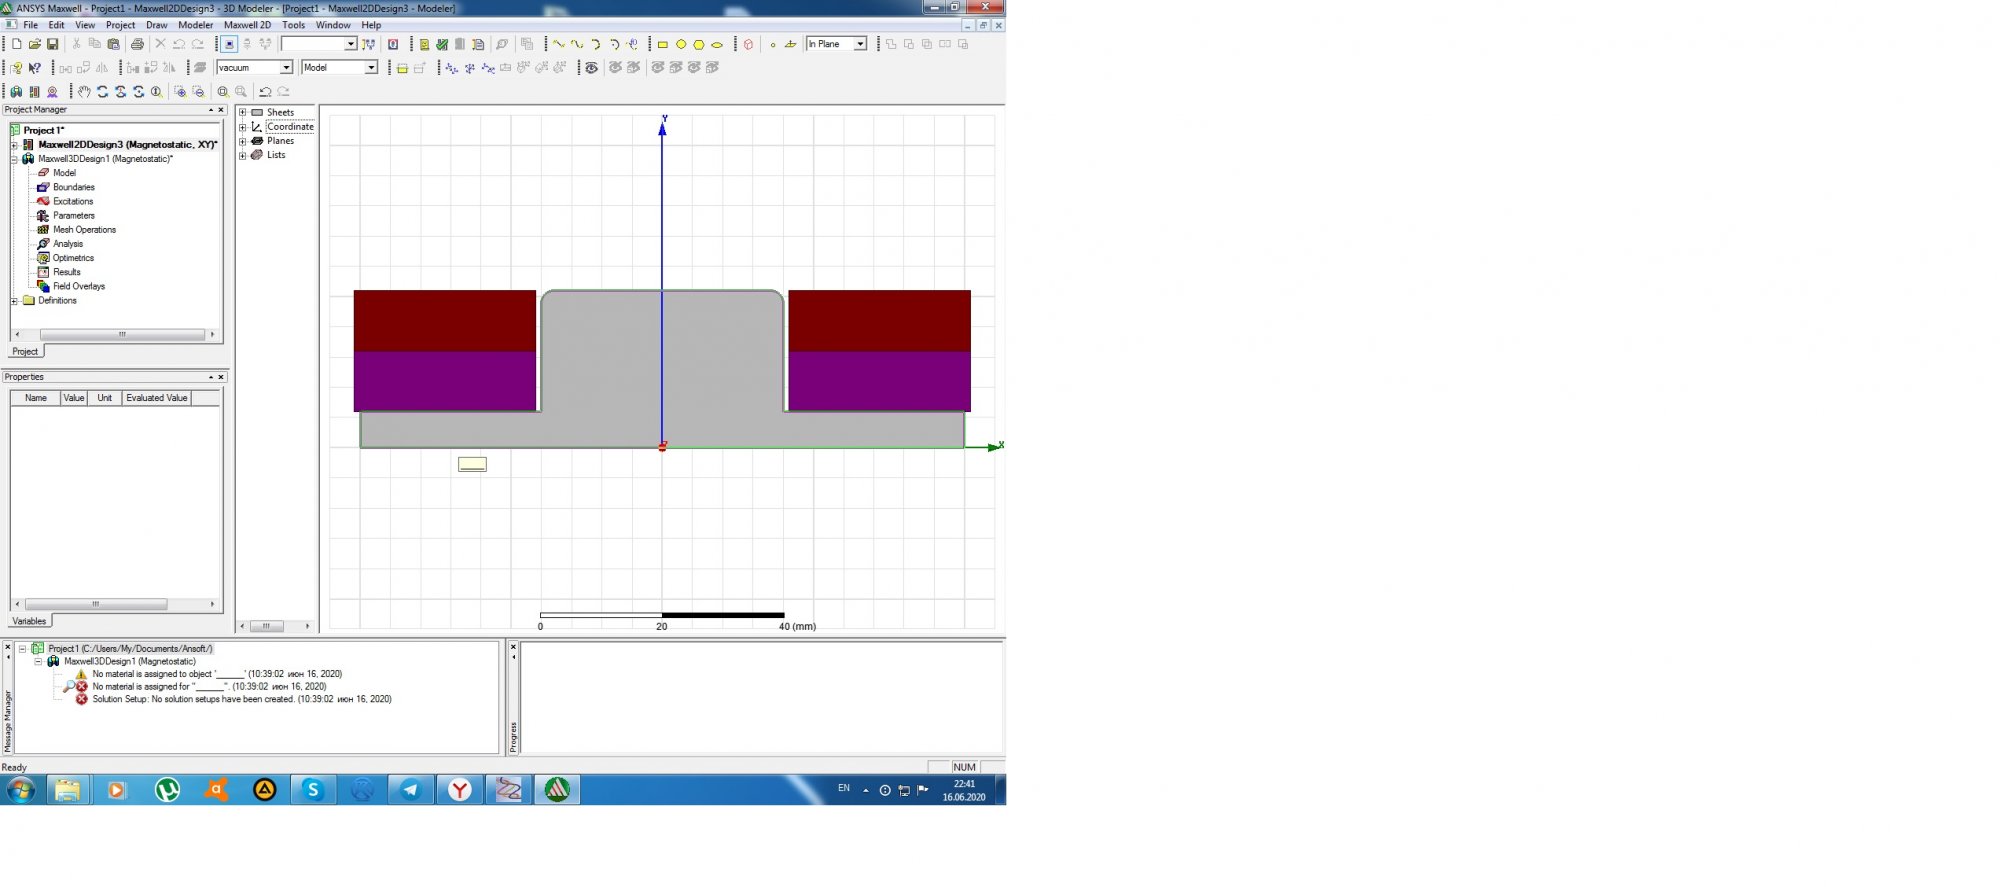Click the Validate green checkmark icon
The image size is (2000, 887).
(442, 44)
